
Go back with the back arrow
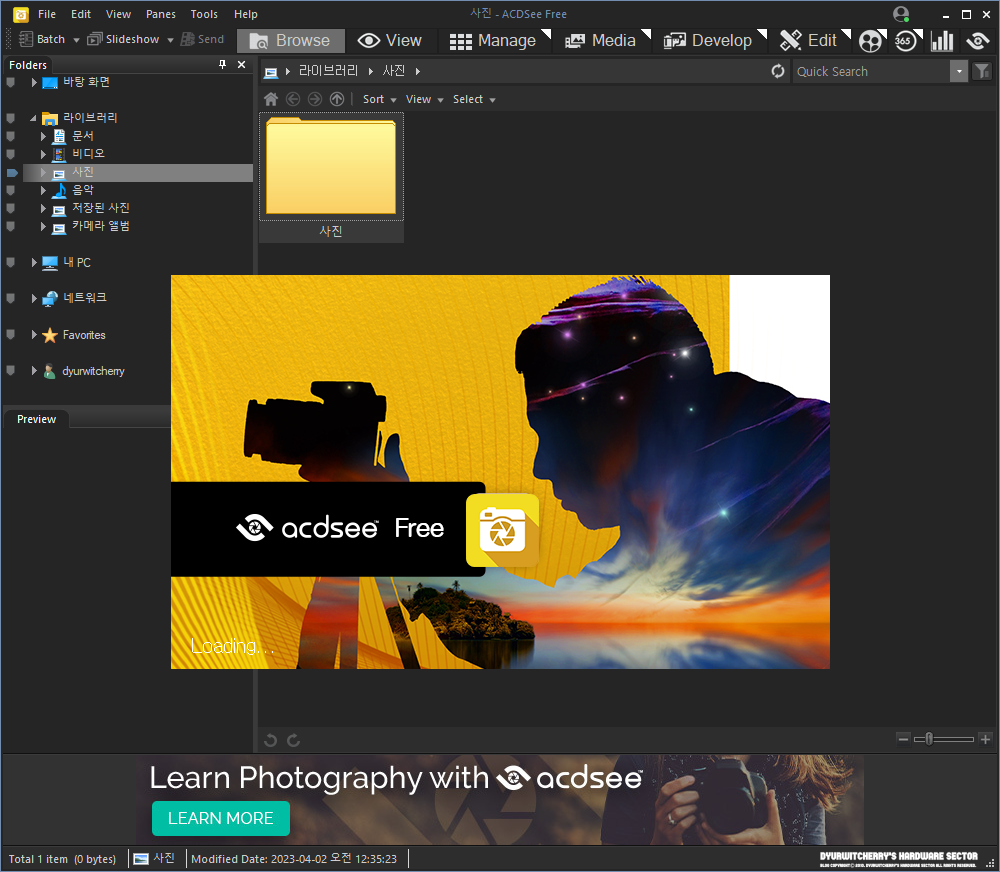coord(293,99)
